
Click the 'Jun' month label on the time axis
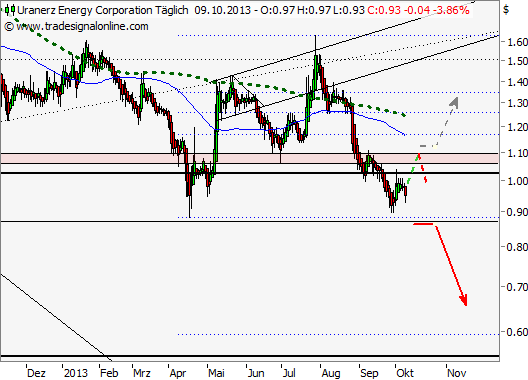click(256, 373)
